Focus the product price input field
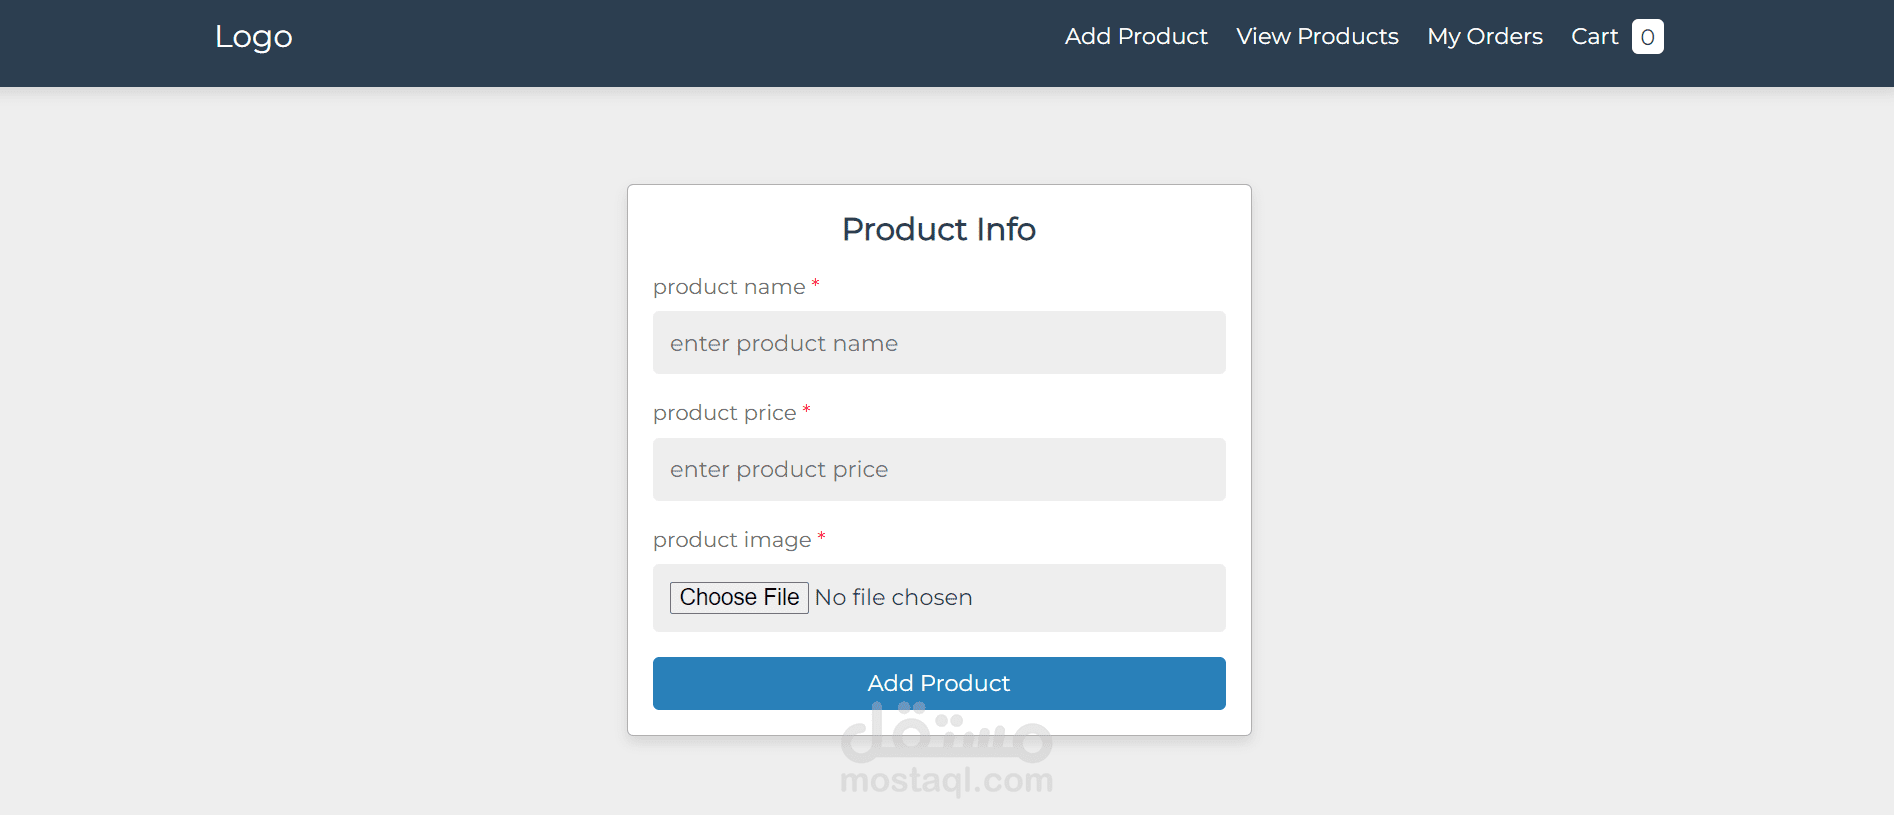The image size is (1894, 815). coord(939,469)
